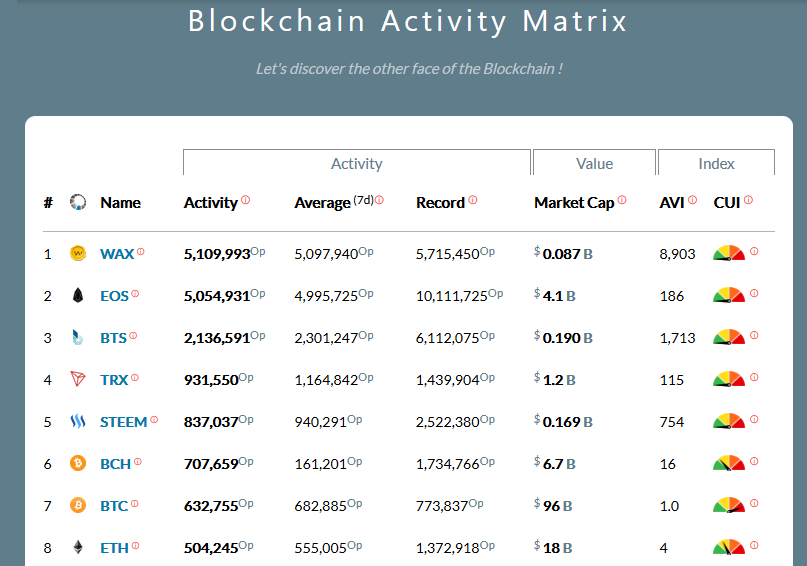
Task: Click the CUI gauge in STEEM row
Action: 729,421
